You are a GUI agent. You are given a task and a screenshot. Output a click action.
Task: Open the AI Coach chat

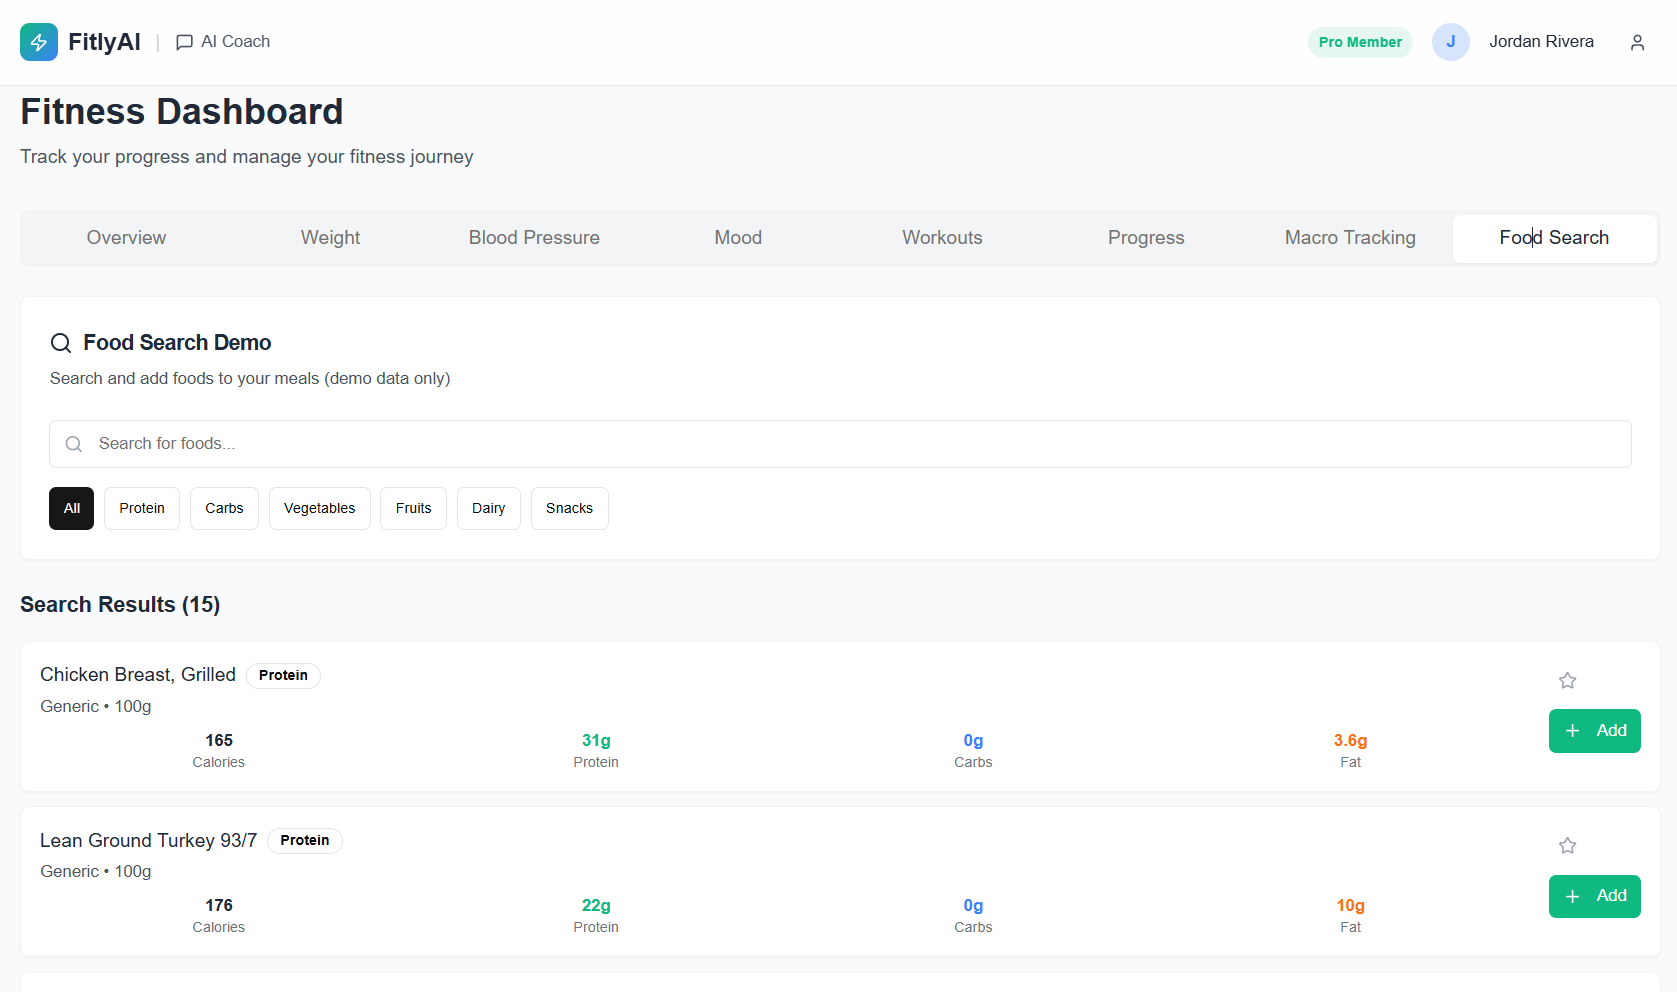pyautogui.click(x=222, y=41)
